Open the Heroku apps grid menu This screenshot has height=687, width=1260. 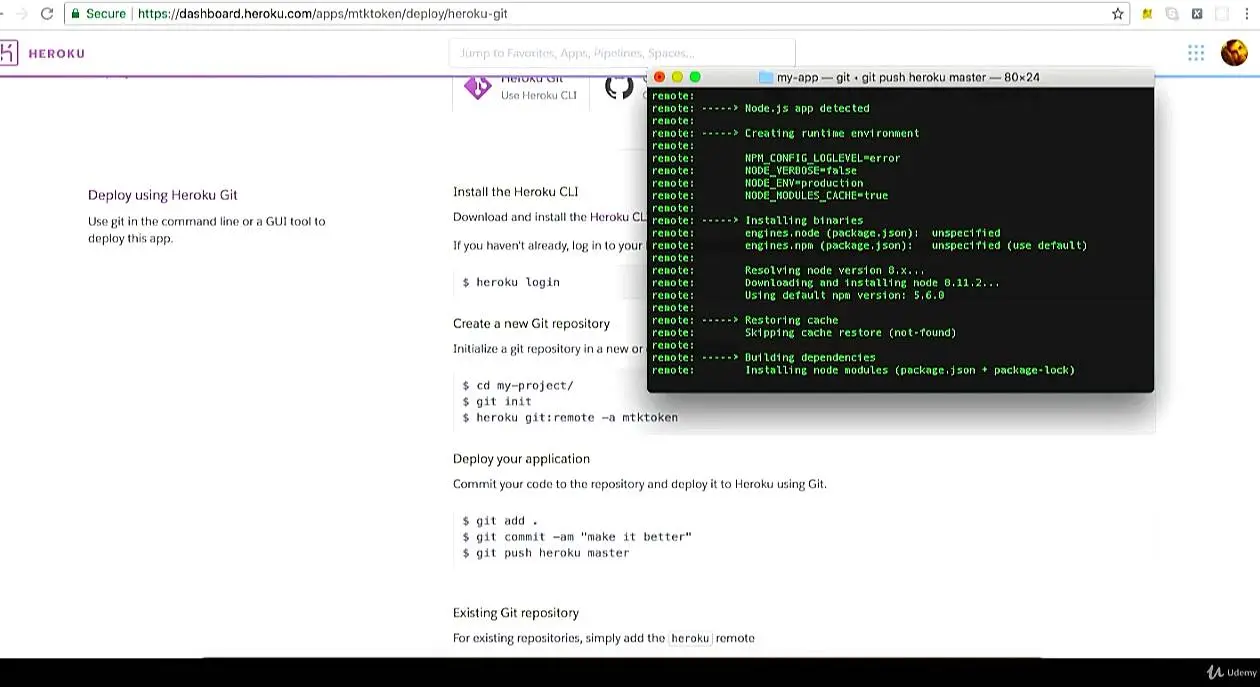[1196, 53]
